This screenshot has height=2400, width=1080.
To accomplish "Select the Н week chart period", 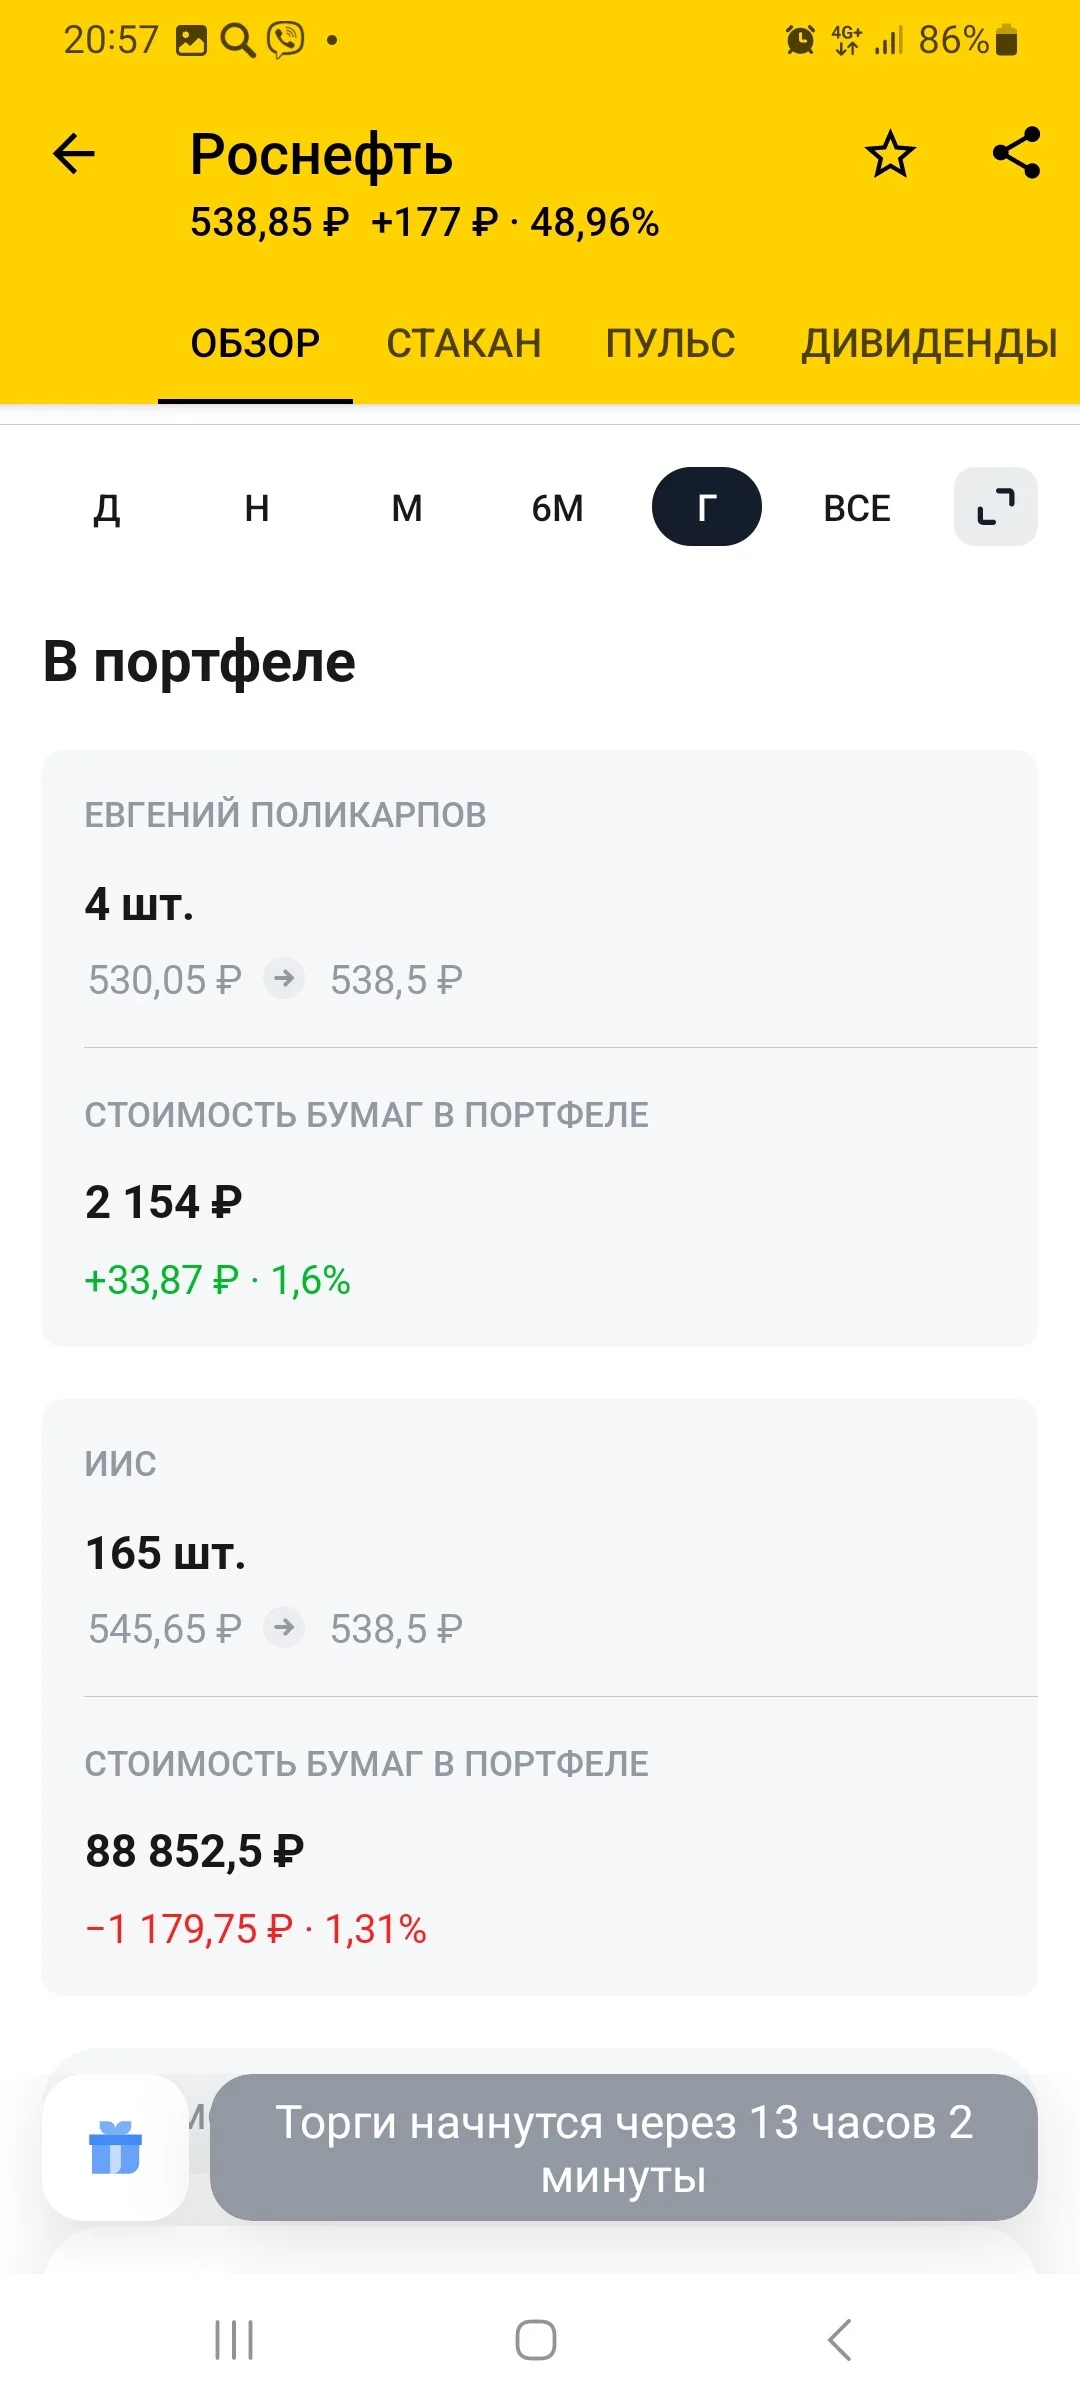I will point(257,507).
